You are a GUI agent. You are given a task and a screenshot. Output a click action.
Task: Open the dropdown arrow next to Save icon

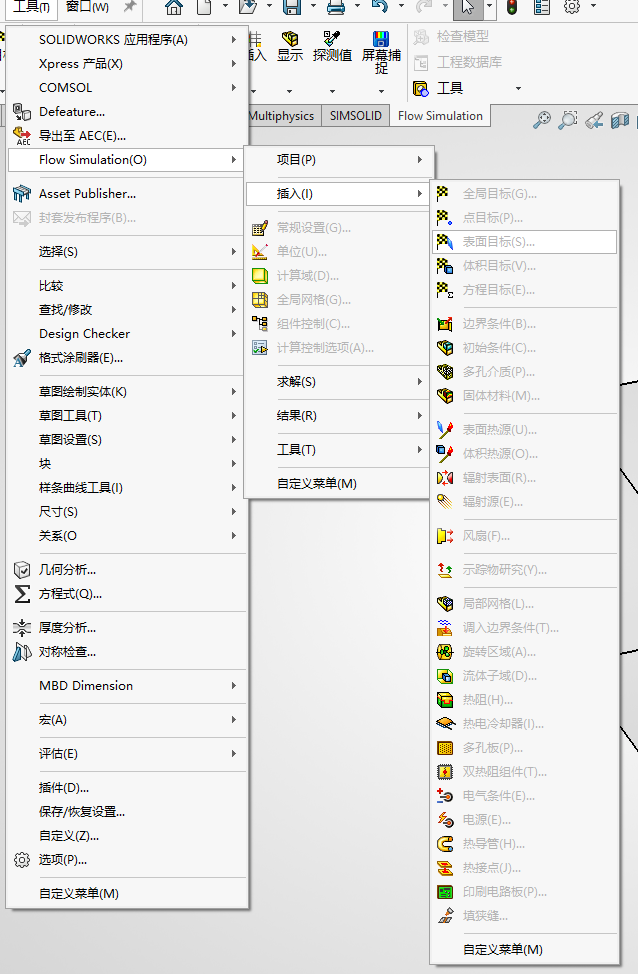point(312,6)
